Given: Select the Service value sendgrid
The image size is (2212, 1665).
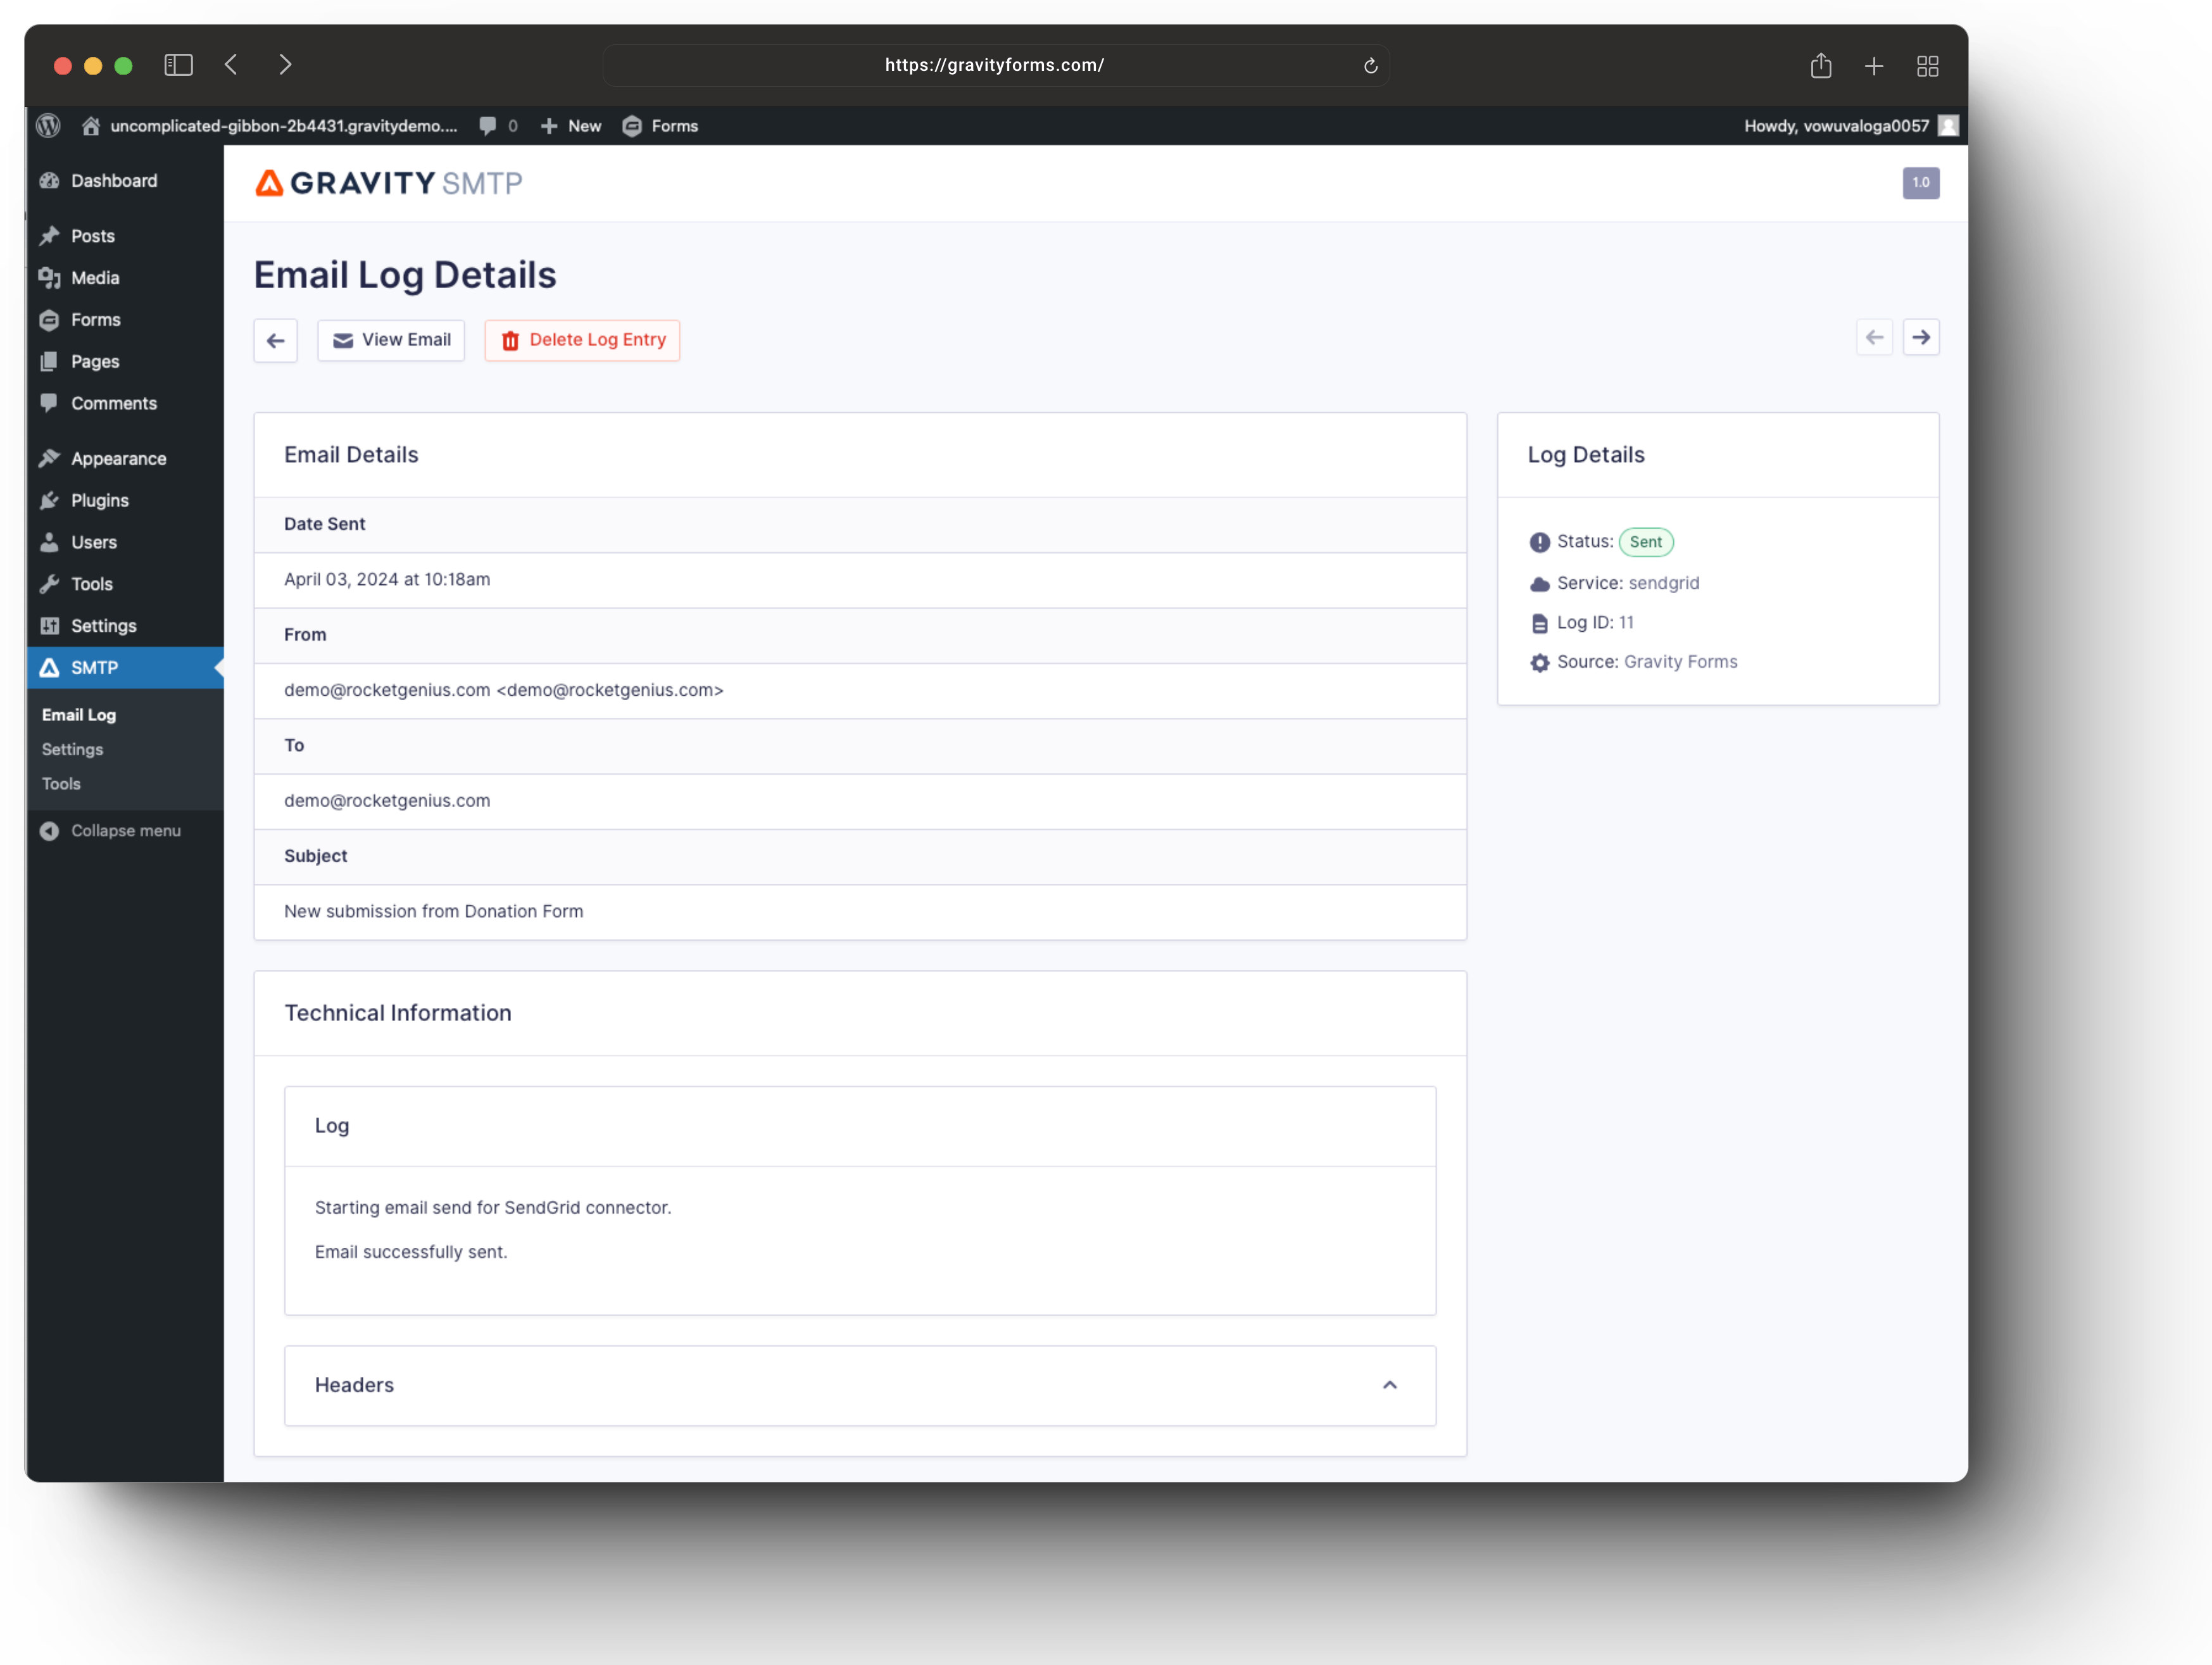Looking at the screenshot, I should (1664, 584).
